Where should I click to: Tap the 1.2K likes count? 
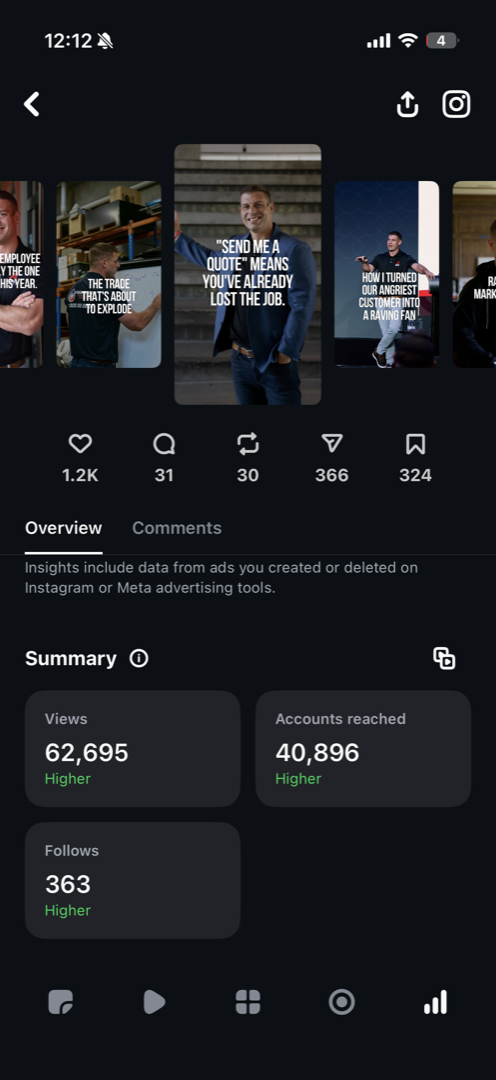click(81, 475)
